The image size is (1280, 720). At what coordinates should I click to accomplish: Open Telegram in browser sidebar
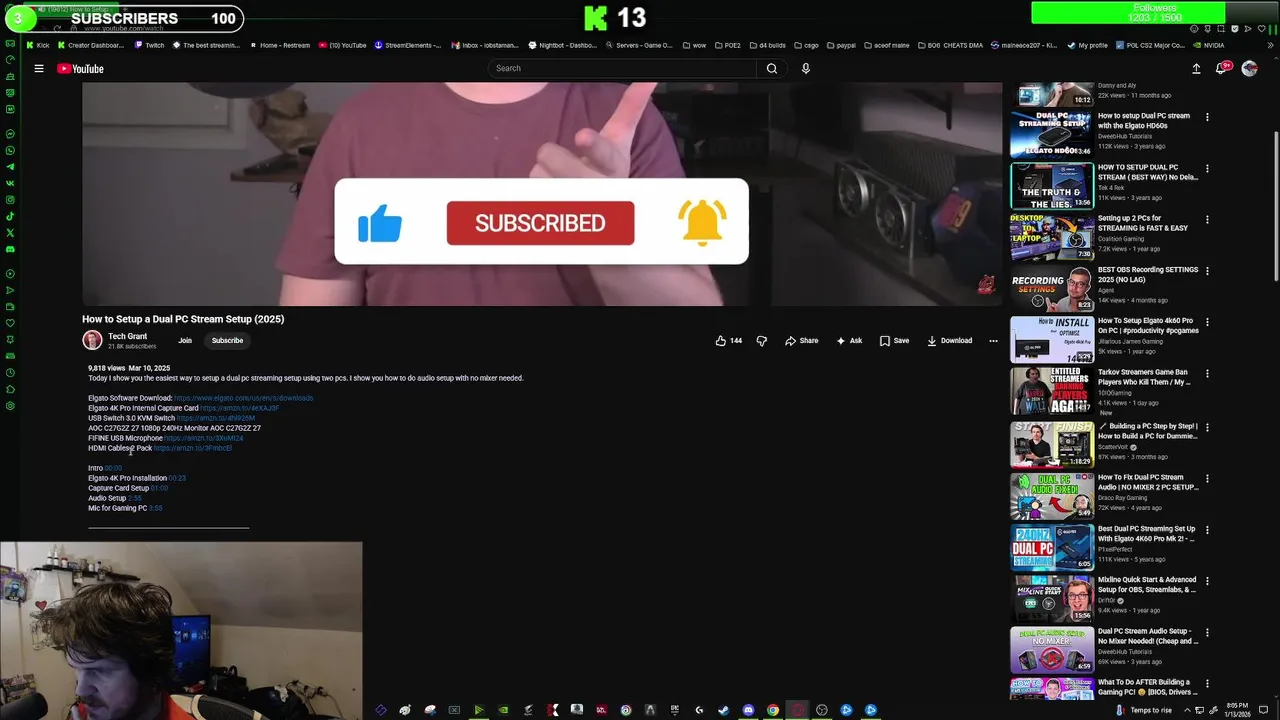click(10, 167)
